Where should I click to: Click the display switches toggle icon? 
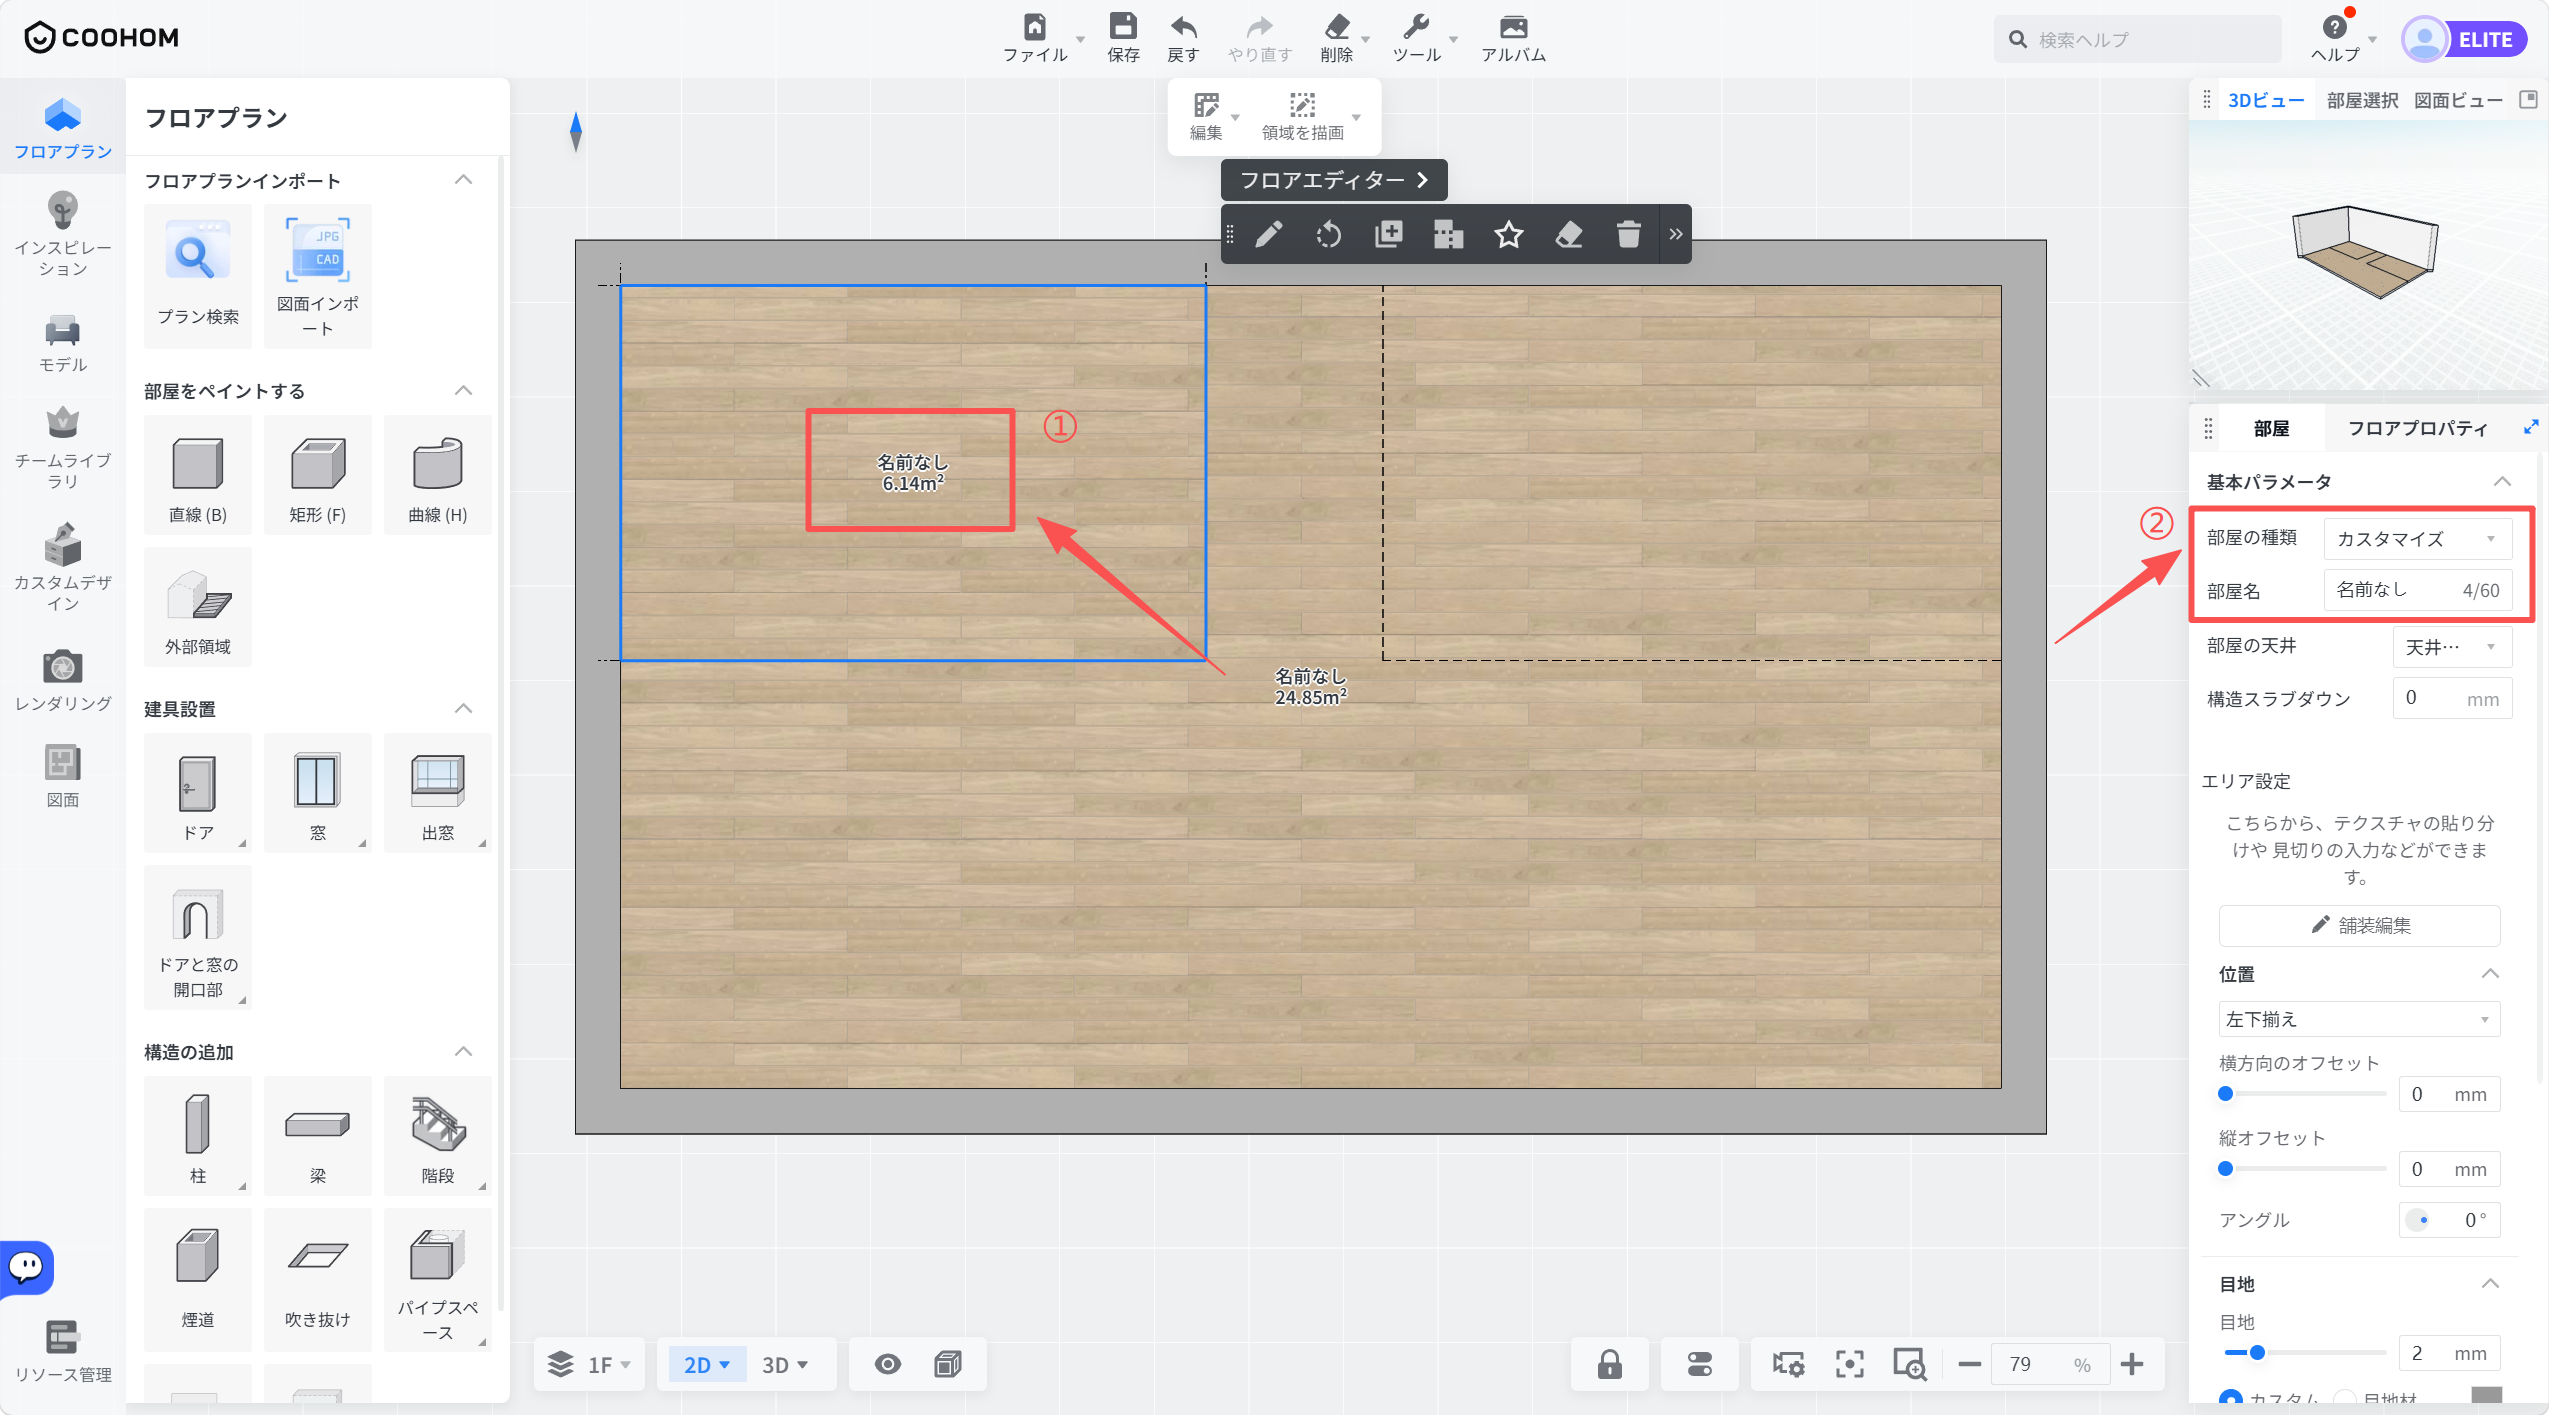[1700, 1364]
